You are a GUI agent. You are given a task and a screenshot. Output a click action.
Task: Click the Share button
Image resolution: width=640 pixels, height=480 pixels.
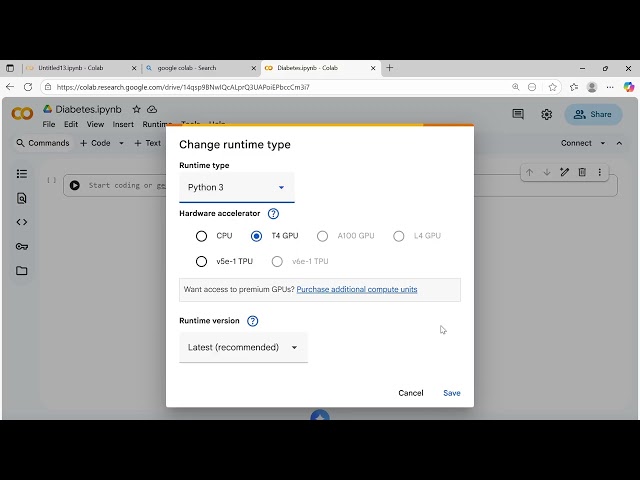tap(593, 114)
